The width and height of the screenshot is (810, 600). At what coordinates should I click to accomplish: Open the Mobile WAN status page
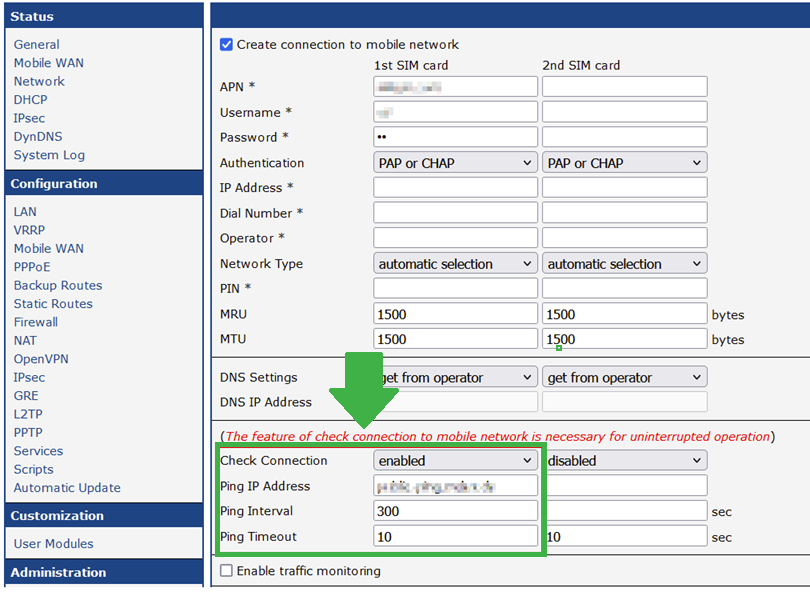[x=48, y=62]
